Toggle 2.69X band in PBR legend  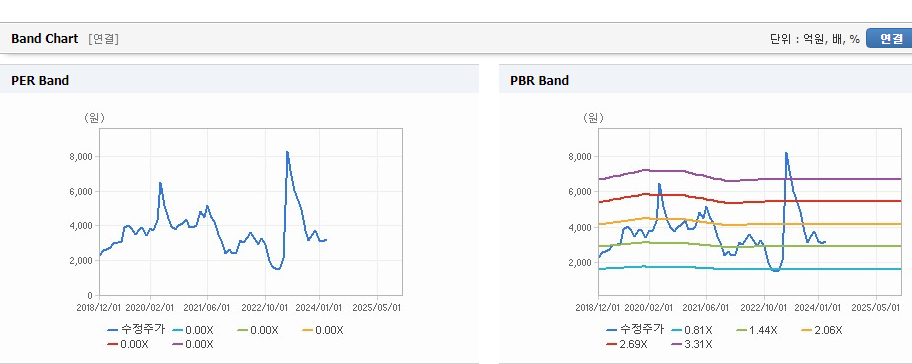coord(627,344)
